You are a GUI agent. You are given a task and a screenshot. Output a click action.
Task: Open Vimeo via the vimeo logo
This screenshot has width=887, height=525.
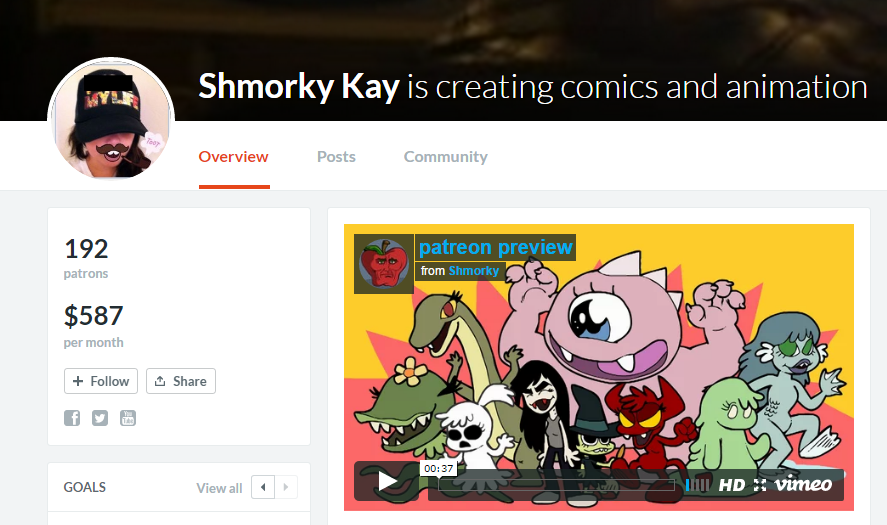pos(803,484)
